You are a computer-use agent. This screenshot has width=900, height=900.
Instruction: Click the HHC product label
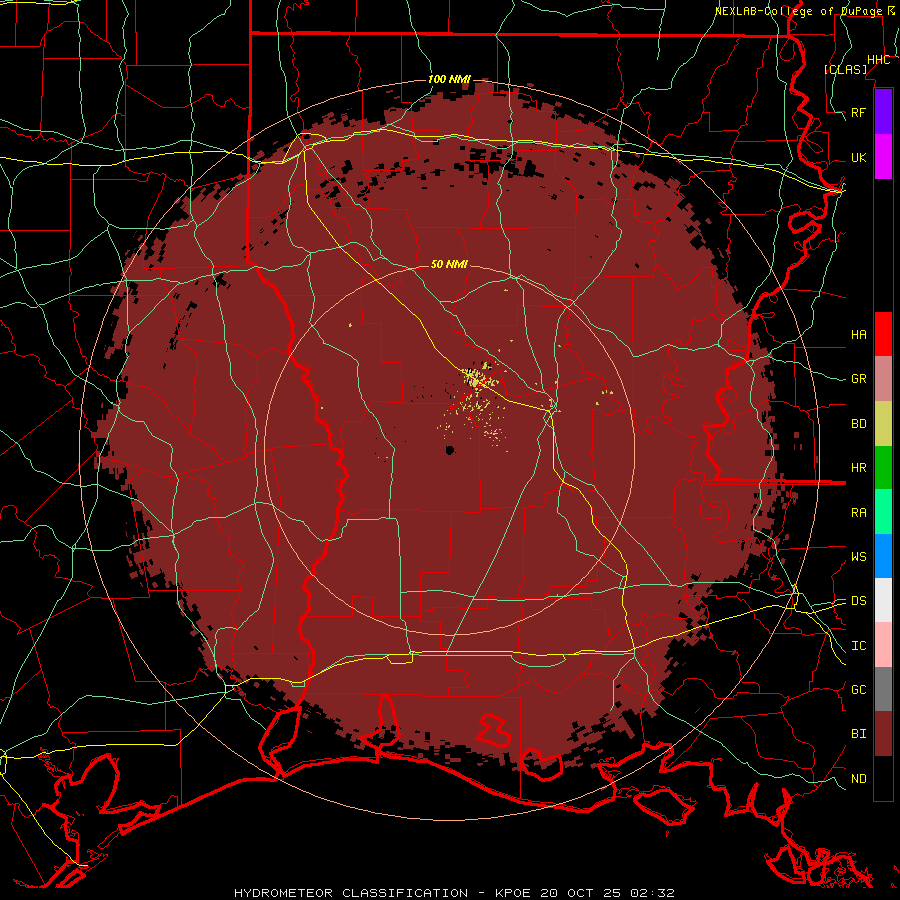point(878,60)
